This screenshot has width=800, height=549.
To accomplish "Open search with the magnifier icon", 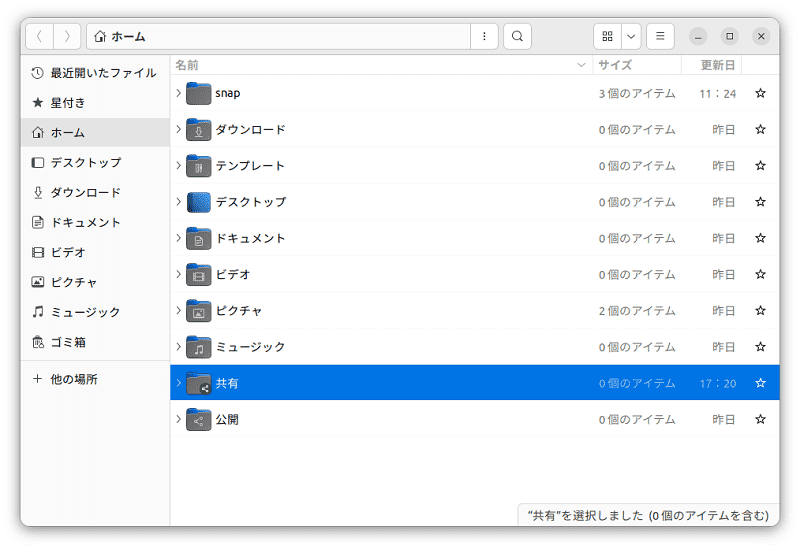I will [x=517, y=37].
